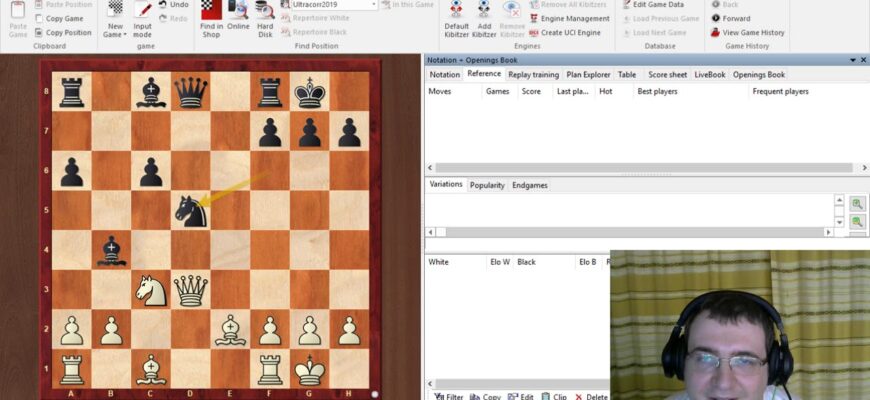Expand the New Game dropdown
This screenshot has width=870, height=400.
(114, 34)
